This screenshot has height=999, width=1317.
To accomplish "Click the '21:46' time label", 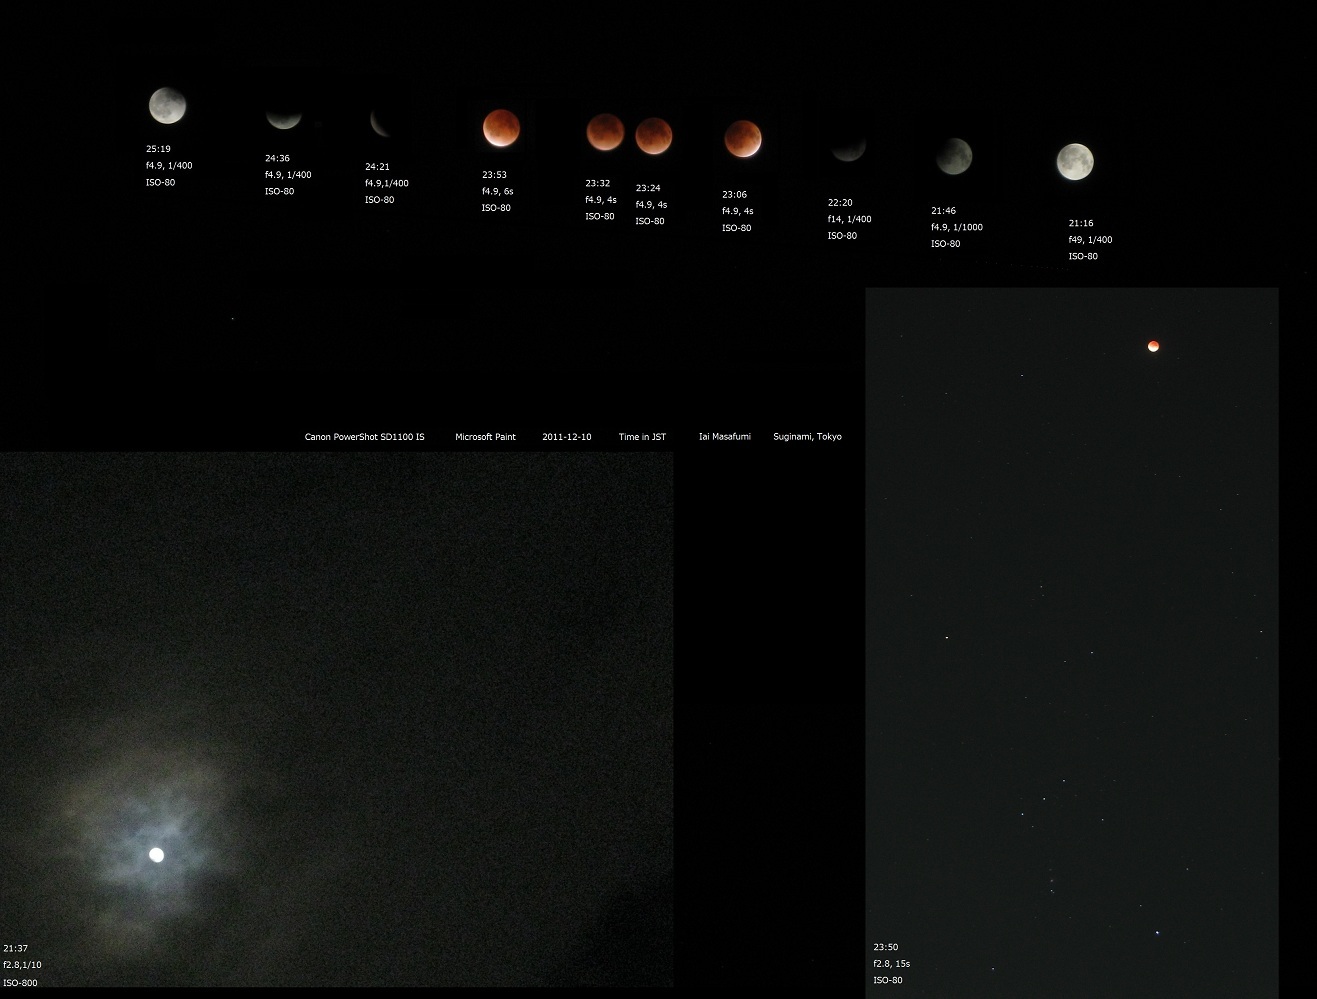I will point(943,211).
